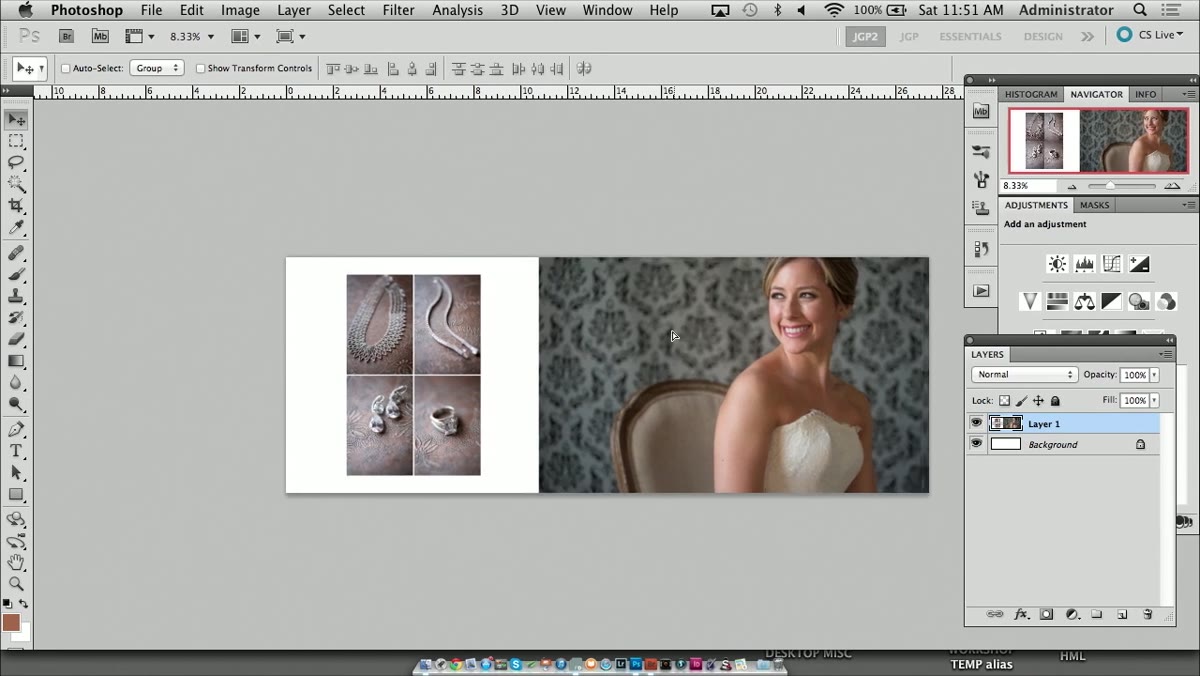
Task: Open the Auto-Select Group dropdown
Action: 157,68
